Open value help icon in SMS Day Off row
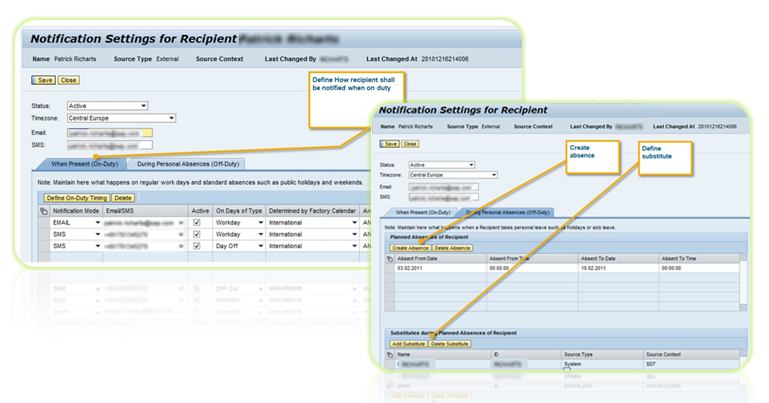This screenshot has width=769, height=403. point(181,246)
